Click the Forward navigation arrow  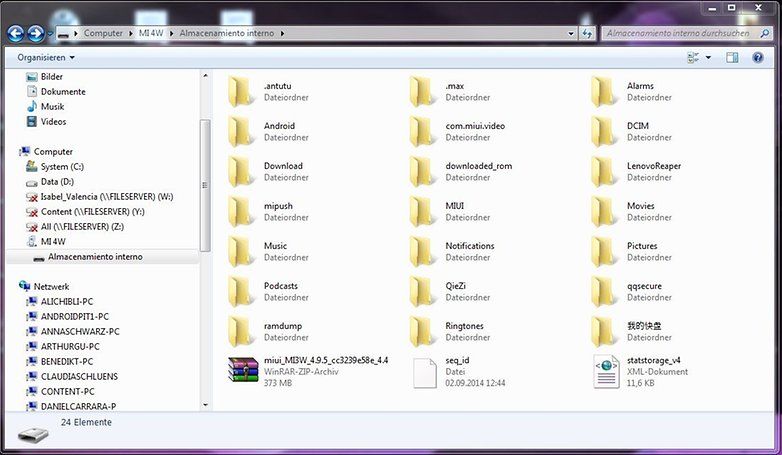[35, 33]
